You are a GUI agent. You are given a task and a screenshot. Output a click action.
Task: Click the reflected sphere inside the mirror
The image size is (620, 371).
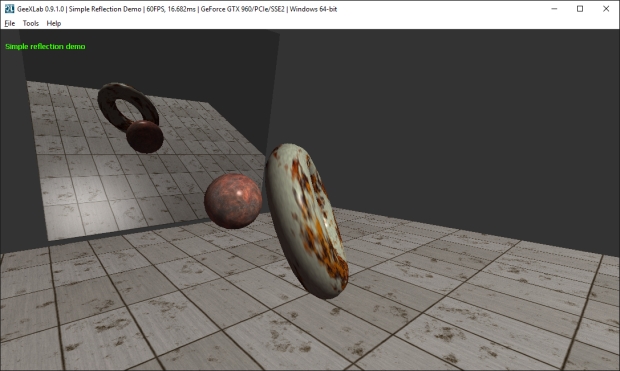[x=145, y=136]
